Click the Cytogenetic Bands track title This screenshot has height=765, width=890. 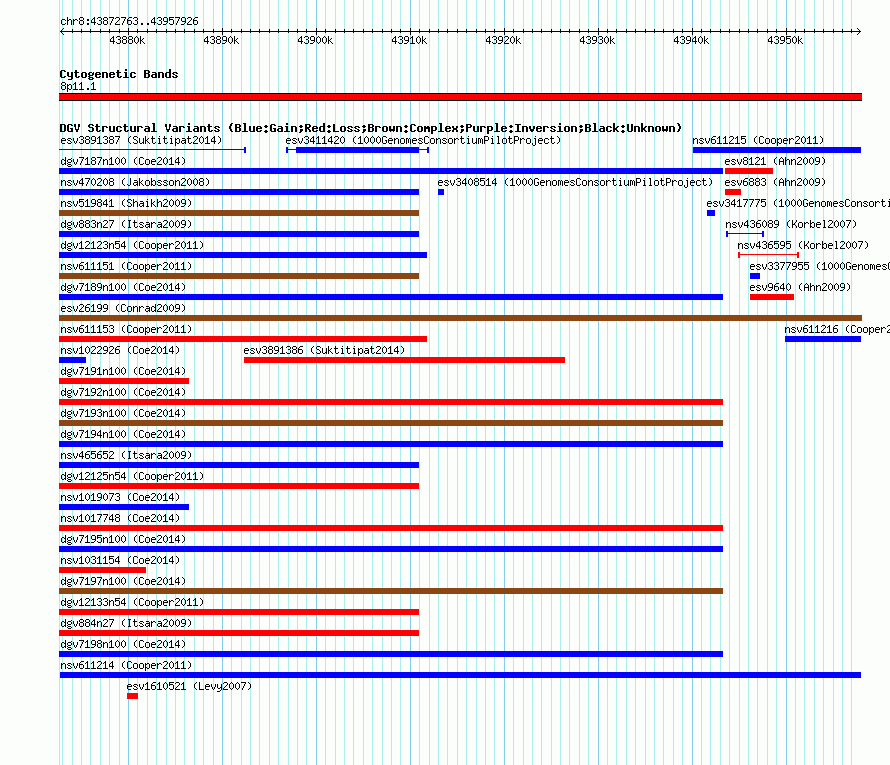pyautogui.click(x=119, y=74)
